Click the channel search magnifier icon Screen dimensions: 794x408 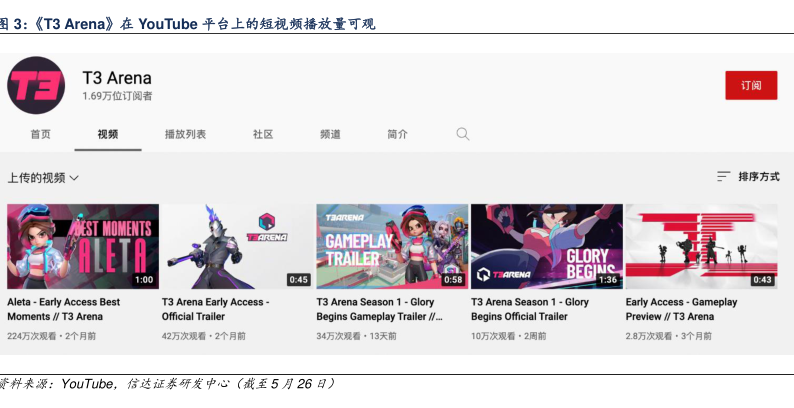click(x=463, y=134)
